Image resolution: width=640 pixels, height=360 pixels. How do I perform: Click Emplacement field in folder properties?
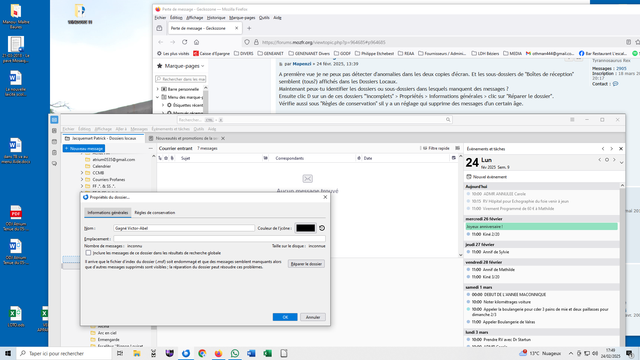click(x=219, y=239)
